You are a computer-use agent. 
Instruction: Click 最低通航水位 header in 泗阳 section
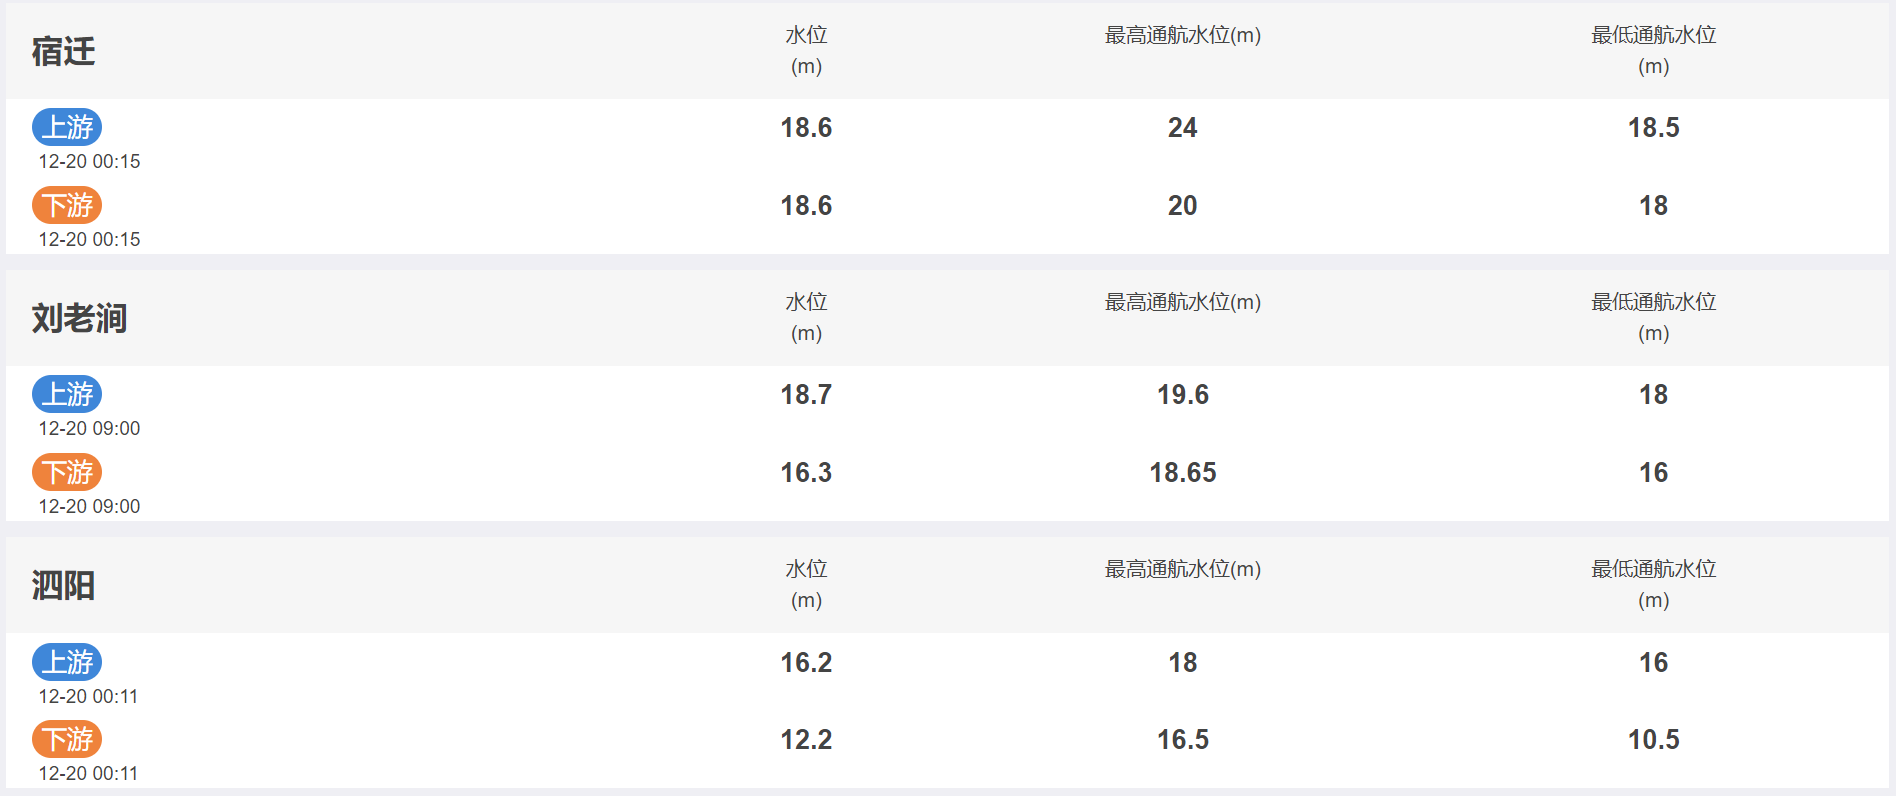1653,568
